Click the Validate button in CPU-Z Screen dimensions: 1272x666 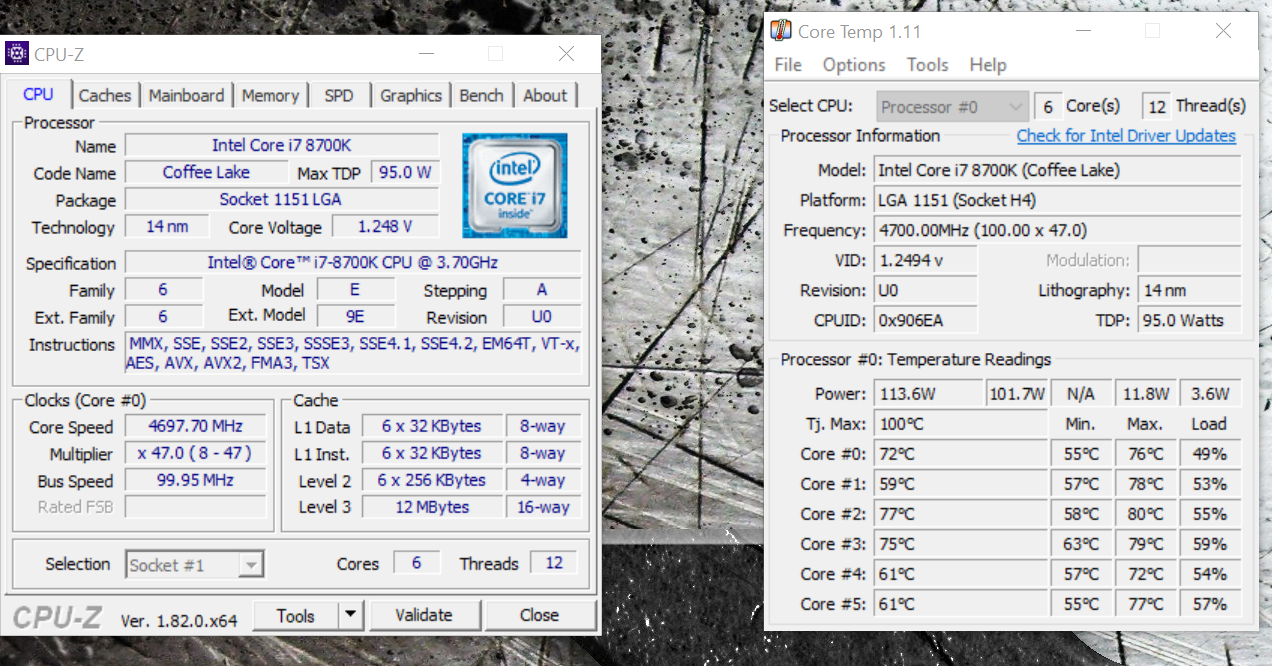424,615
